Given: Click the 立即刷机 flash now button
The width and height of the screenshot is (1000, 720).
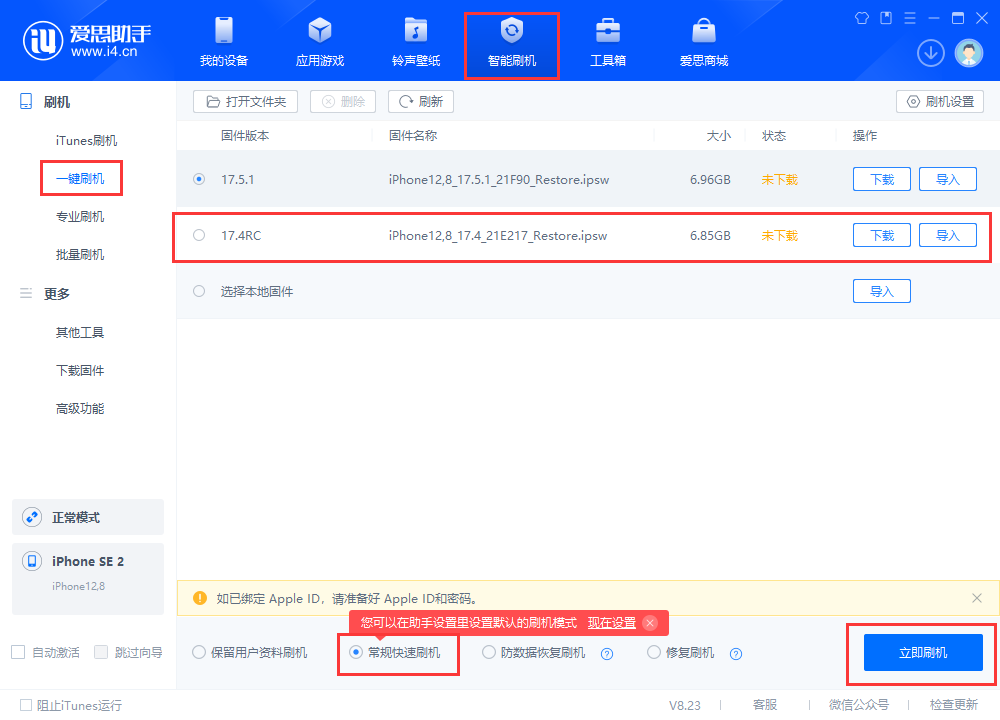Looking at the screenshot, I should point(923,652).
